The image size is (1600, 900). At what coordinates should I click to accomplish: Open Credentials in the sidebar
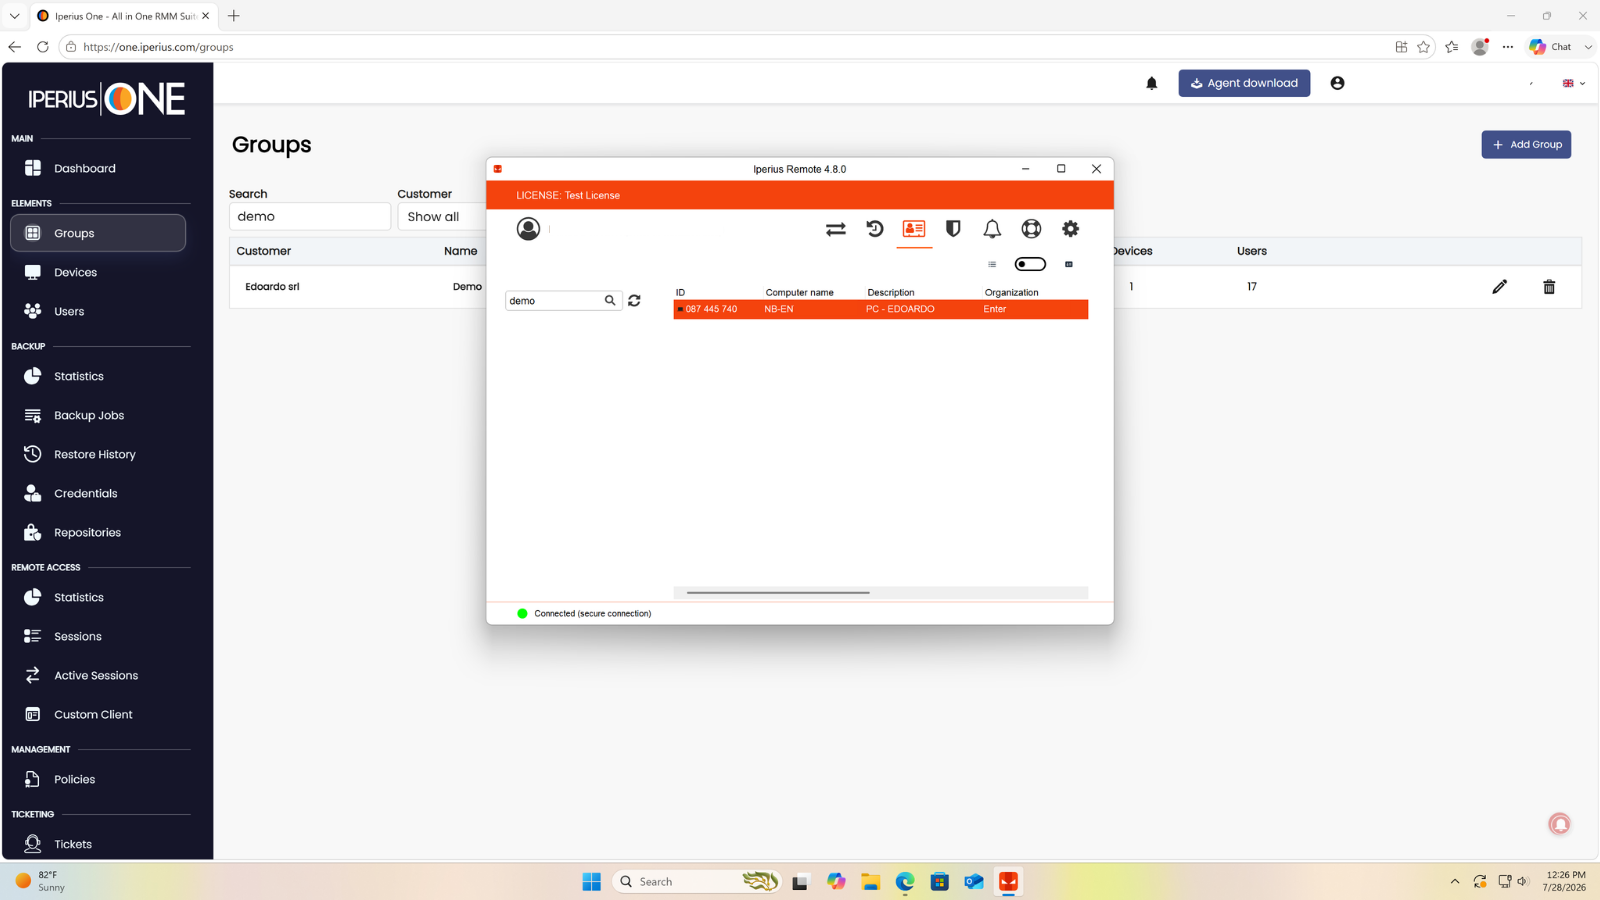(x=98, y=493)
